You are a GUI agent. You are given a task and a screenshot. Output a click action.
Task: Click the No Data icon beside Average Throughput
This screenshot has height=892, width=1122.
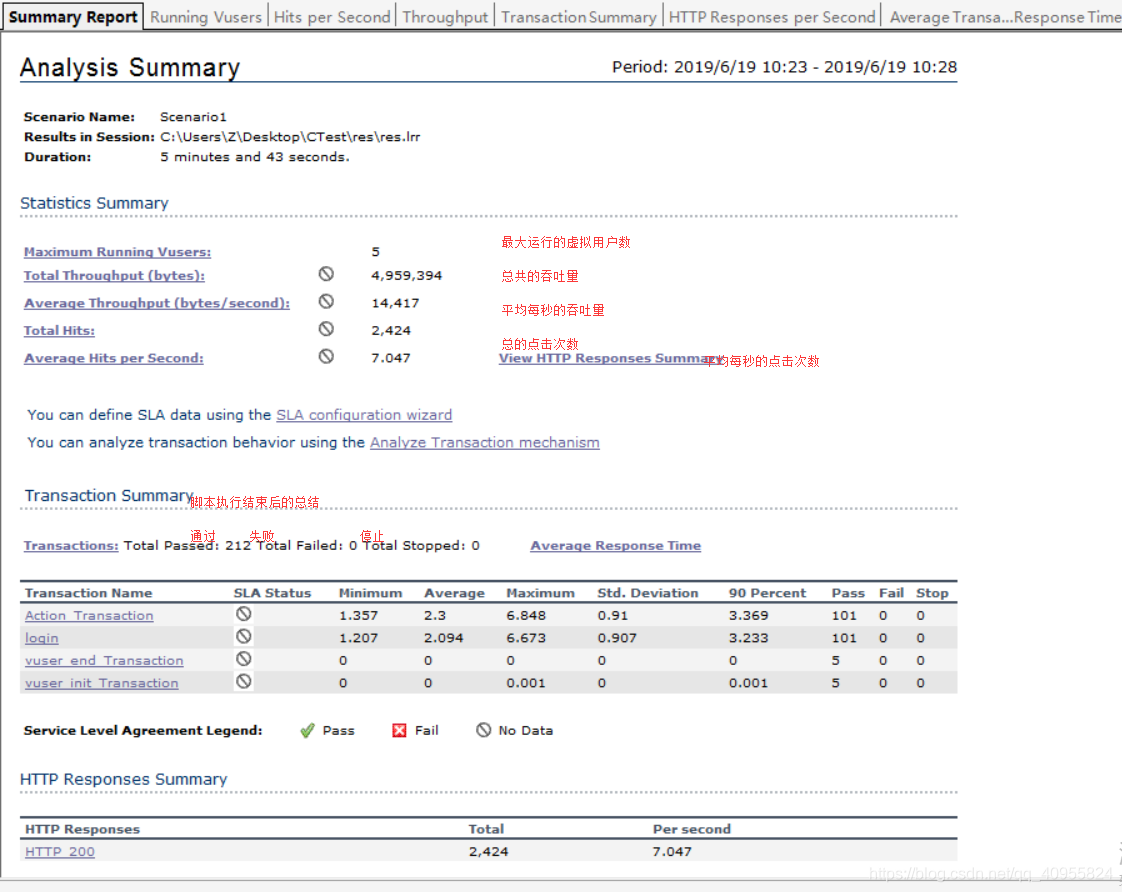(x=326, y=301)
